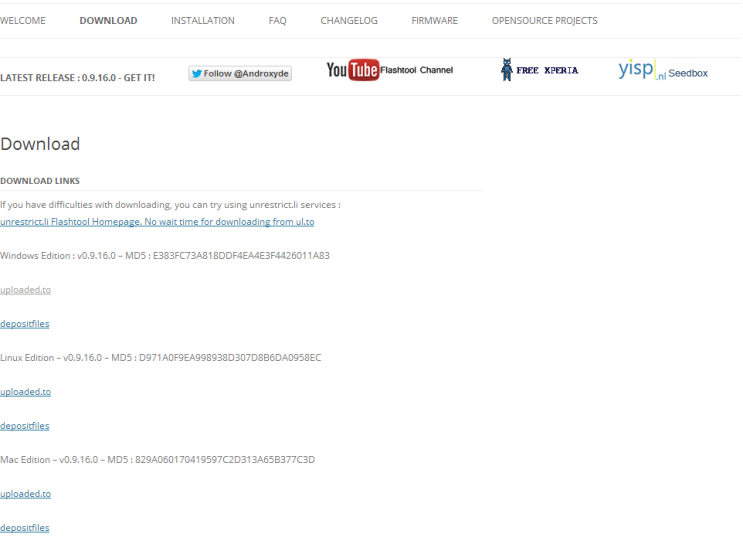Open the FAQ menu item
Image resolution: width=743 pixels, height=541 pixels.
coord(278,21)
